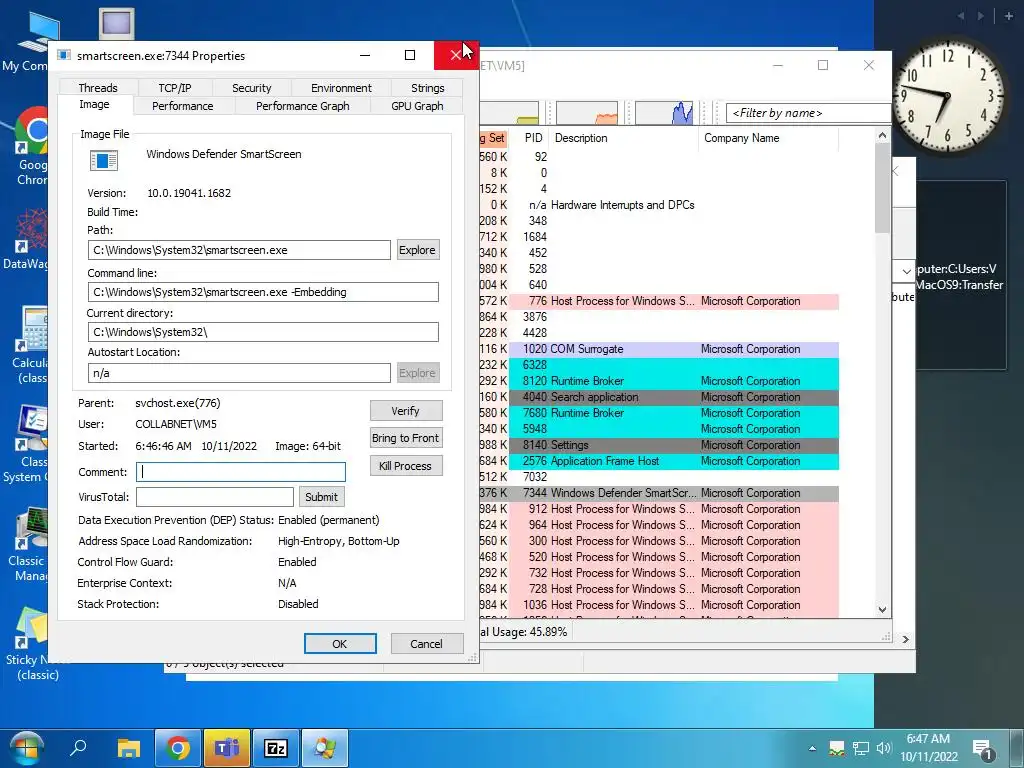Switch to Process Explorer taskbar icon

coord(325,748)
